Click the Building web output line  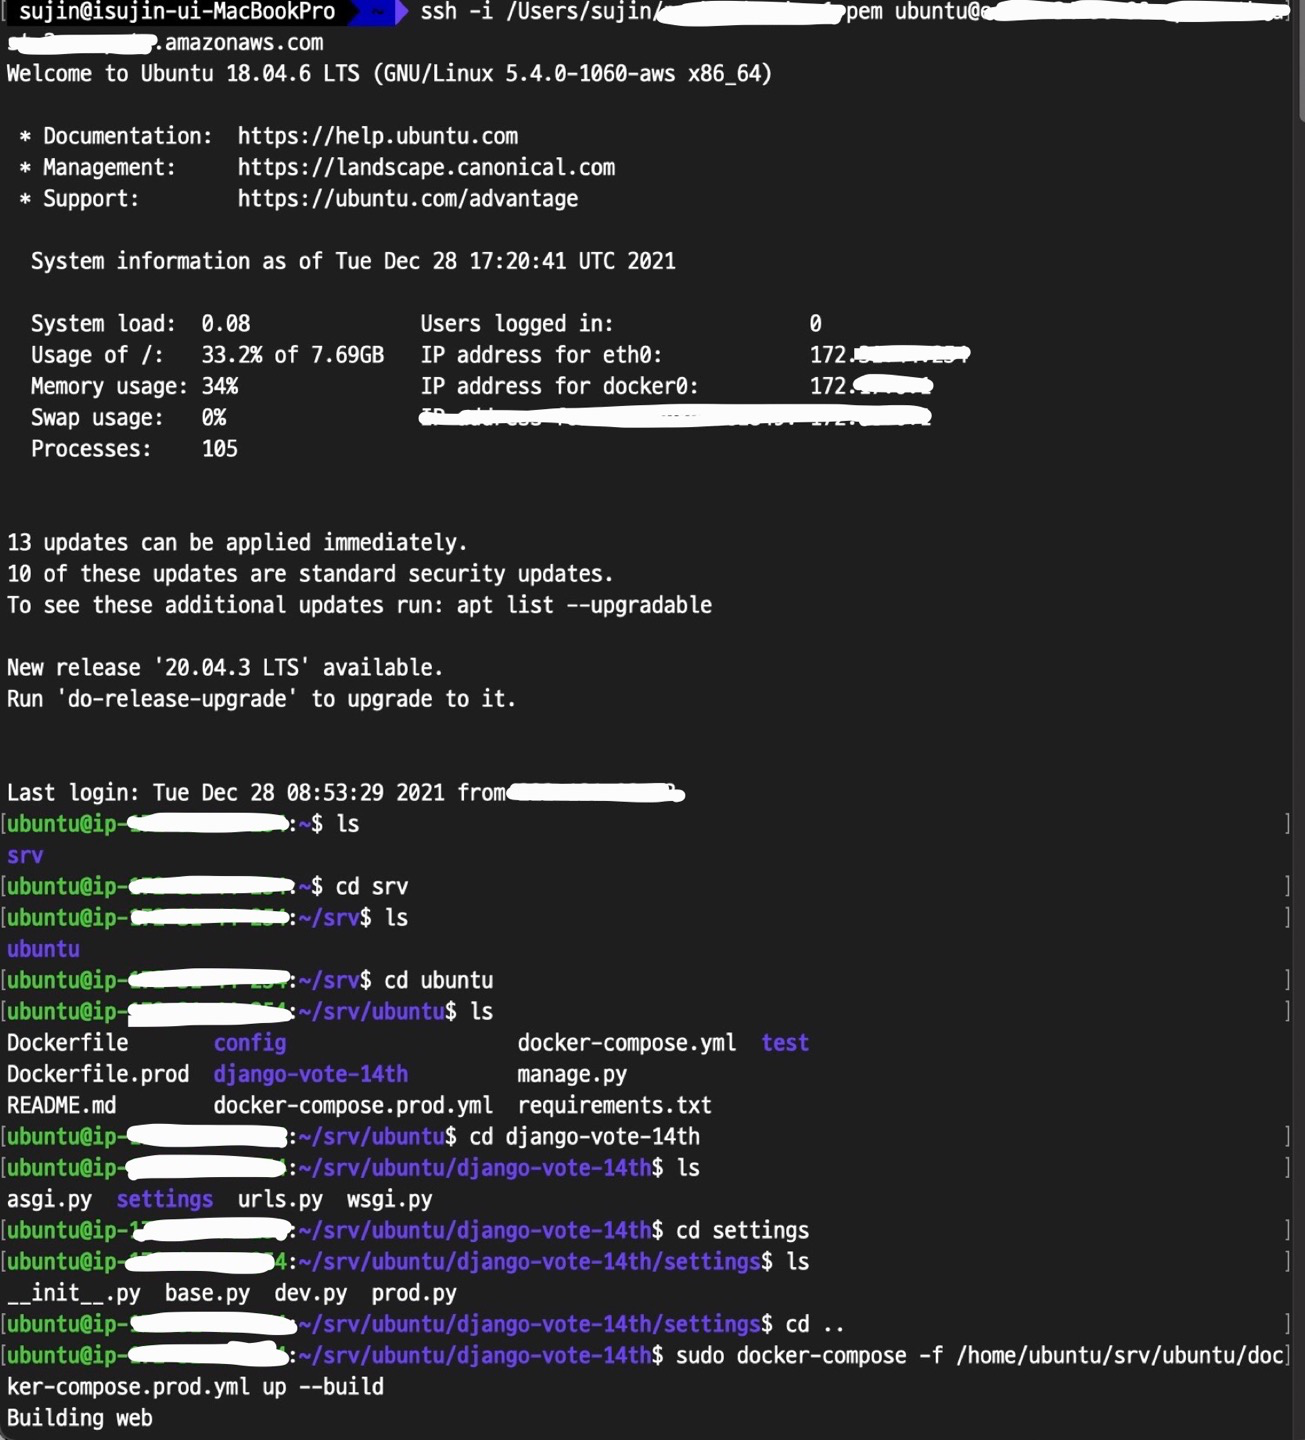click(x=79, y=1417)
